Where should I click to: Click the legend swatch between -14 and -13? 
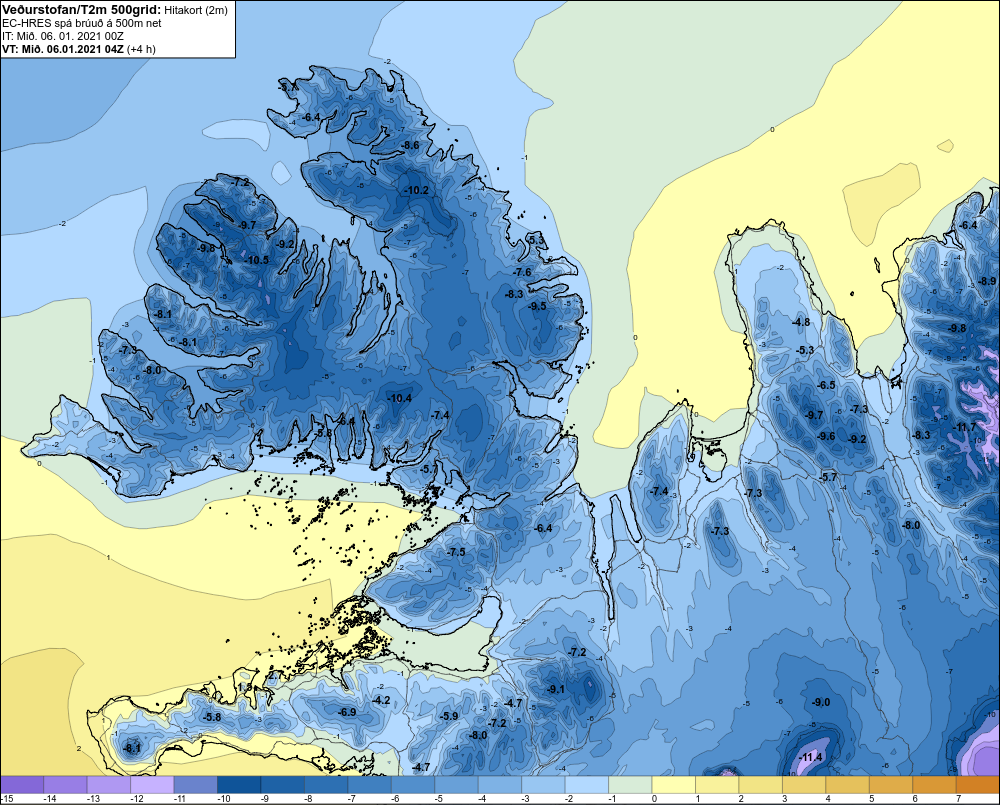pyautogui.click(x=66, y=785)
